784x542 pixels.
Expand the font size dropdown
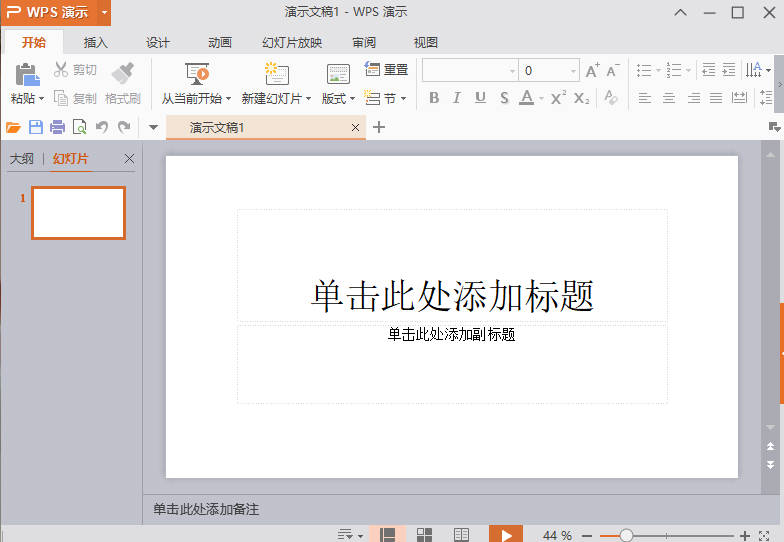[x=573, y=71]
